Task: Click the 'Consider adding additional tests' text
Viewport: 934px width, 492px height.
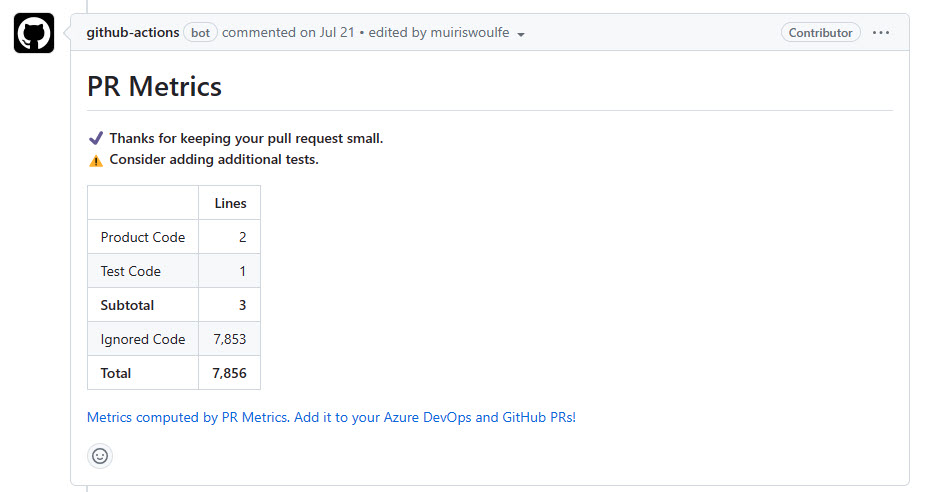Action: point(214,160)
